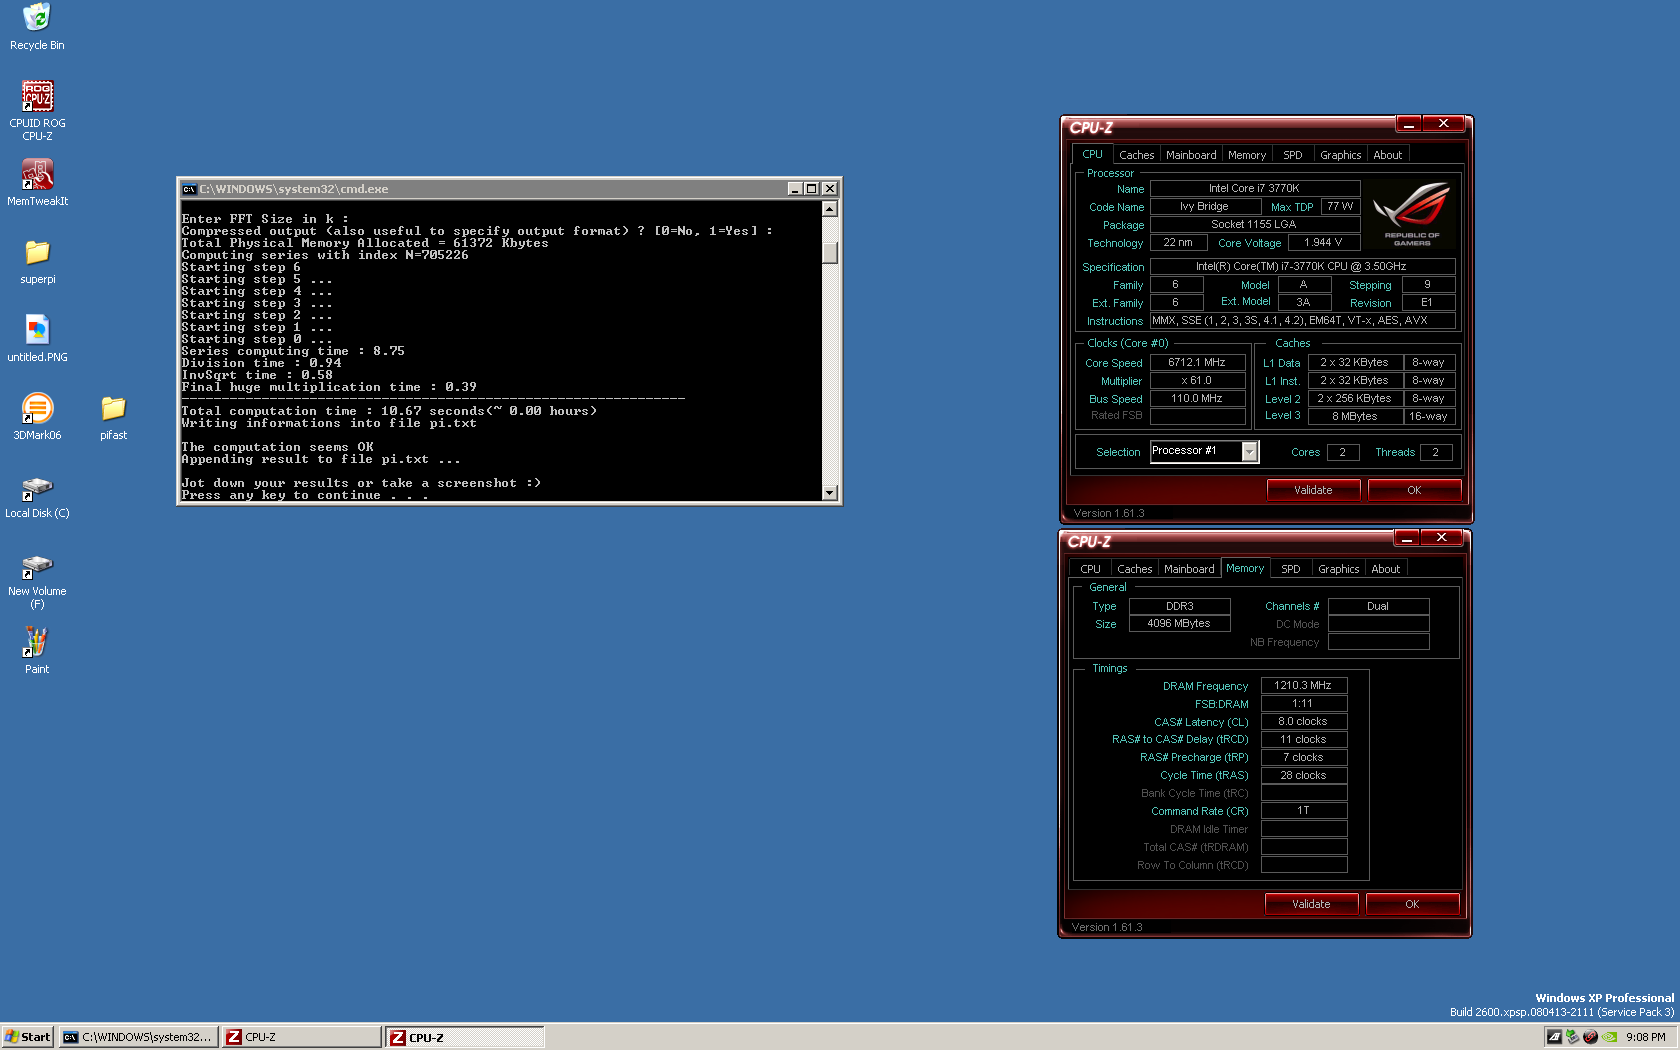Activate first CPU-Z taskbar button
Image resolution: width=1680 pixels, height=1050 pixels.
tap(301, 1037)
